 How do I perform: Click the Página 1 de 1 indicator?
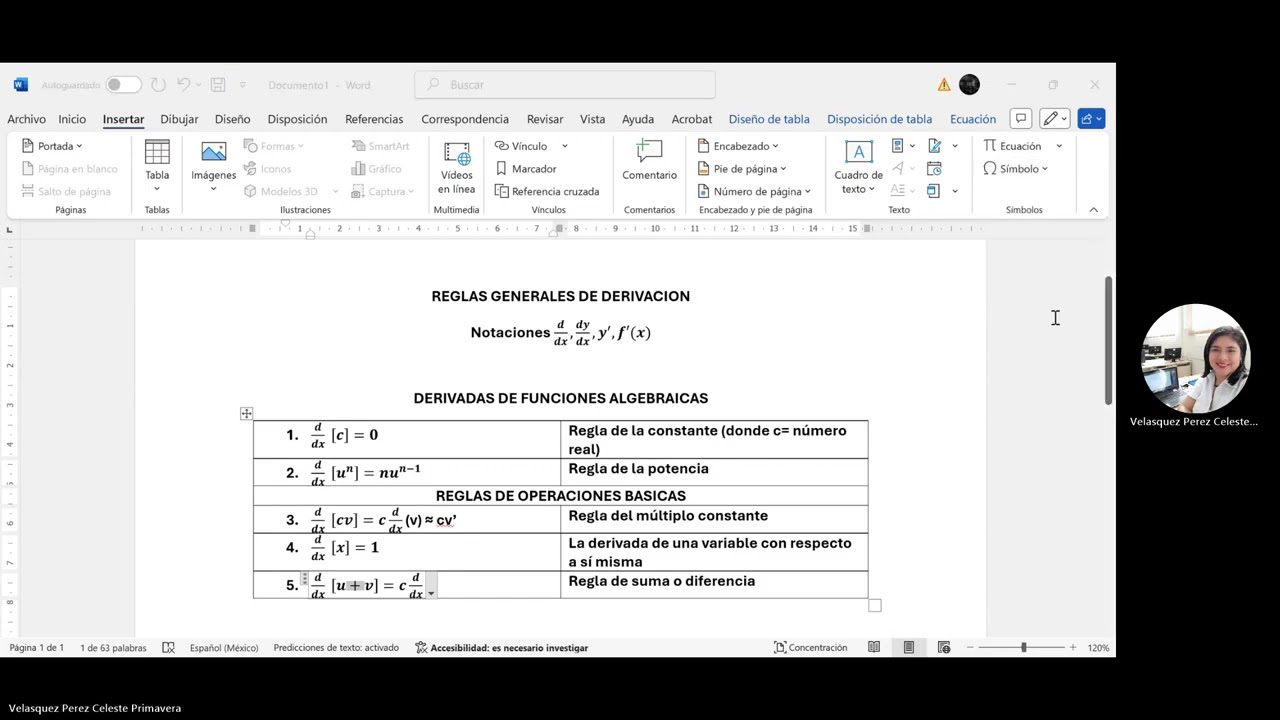(x=37, y=648)
